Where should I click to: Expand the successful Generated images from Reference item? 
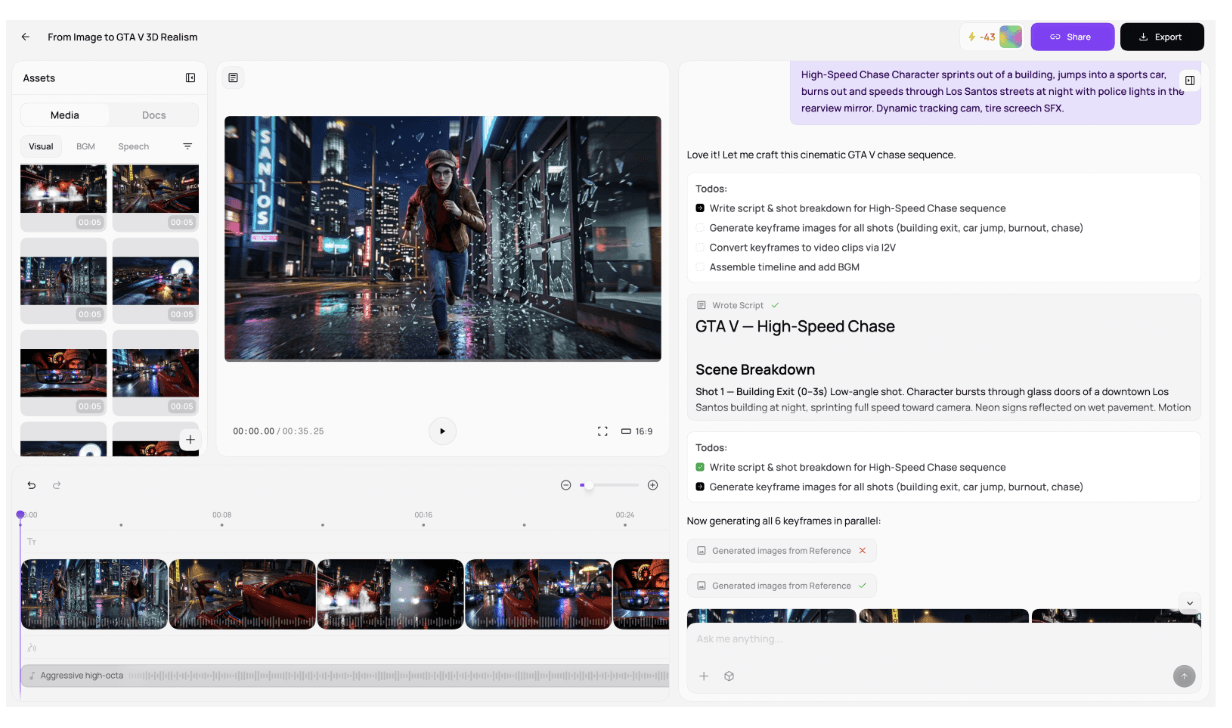(782, 585)
